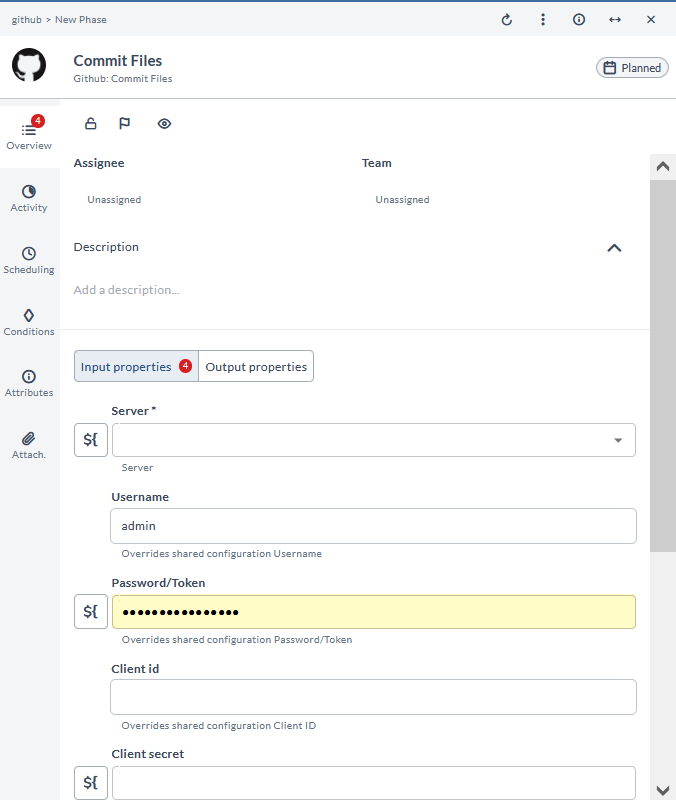
Task: Select the Output properties tab
Action: (x=256, y=366)
